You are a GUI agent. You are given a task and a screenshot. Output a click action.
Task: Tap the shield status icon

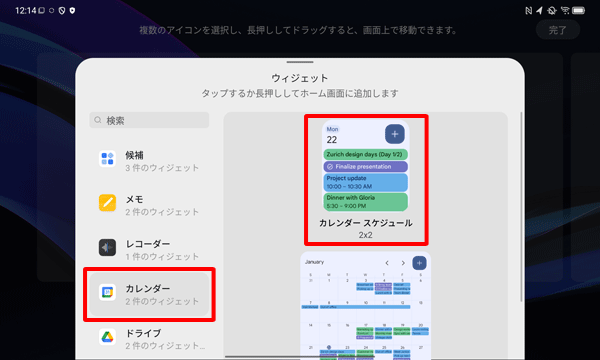click(x=72, y=11)
